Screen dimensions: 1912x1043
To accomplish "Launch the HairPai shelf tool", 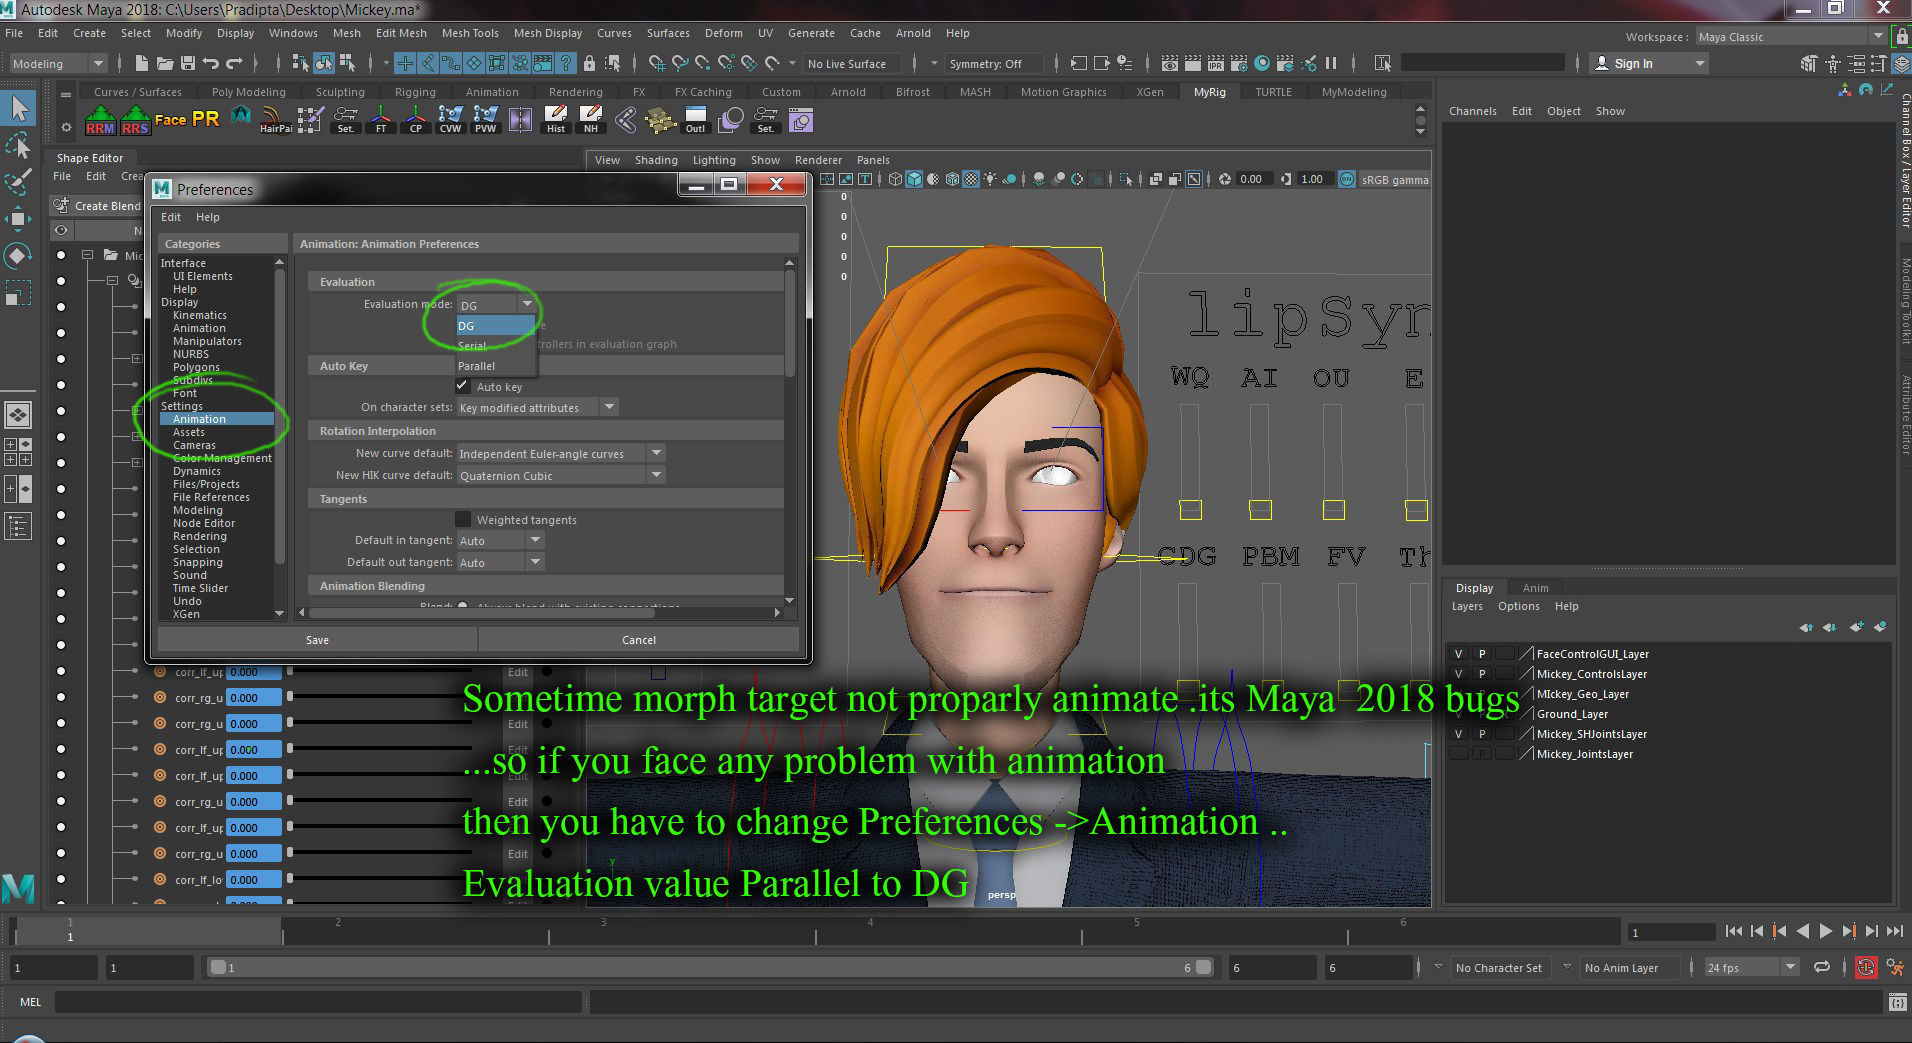I will click(275, 120).
